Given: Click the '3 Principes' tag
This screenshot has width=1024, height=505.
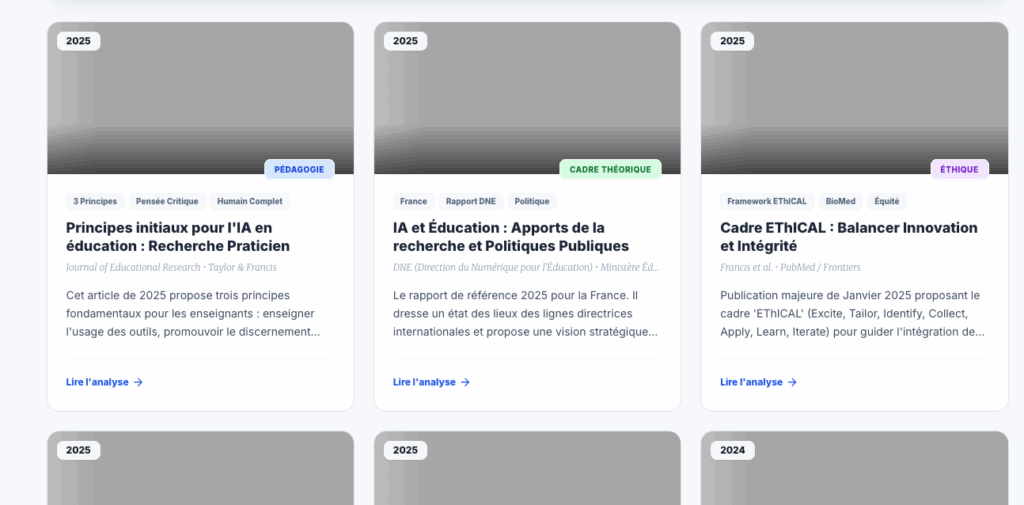Looking at the screenshot, I should (95, 201).
